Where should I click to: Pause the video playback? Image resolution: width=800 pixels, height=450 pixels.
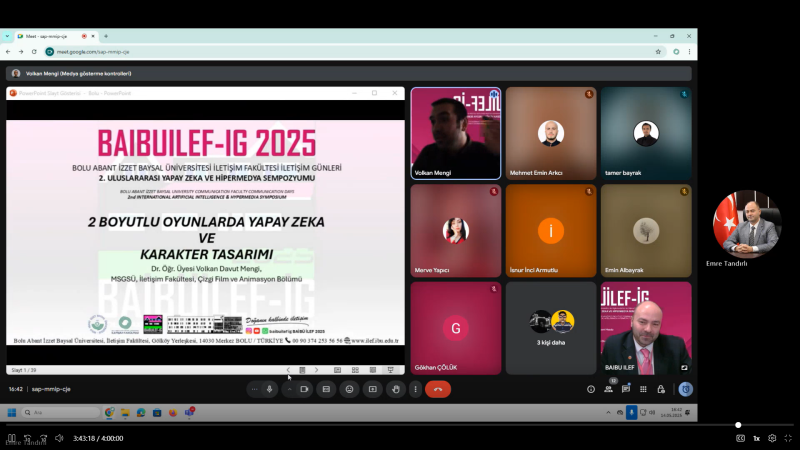11,438
